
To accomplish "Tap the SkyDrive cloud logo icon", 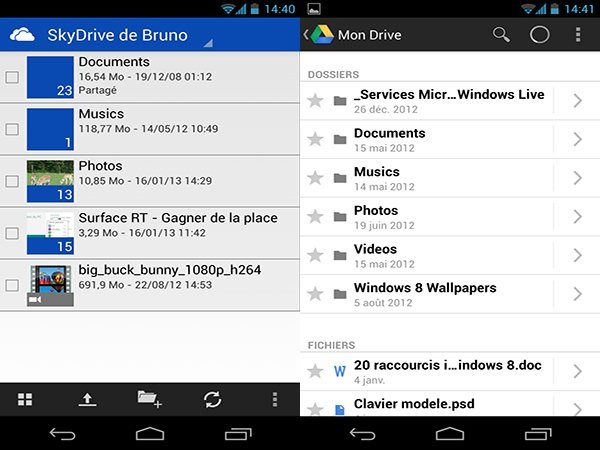I will tap(22, 35).
